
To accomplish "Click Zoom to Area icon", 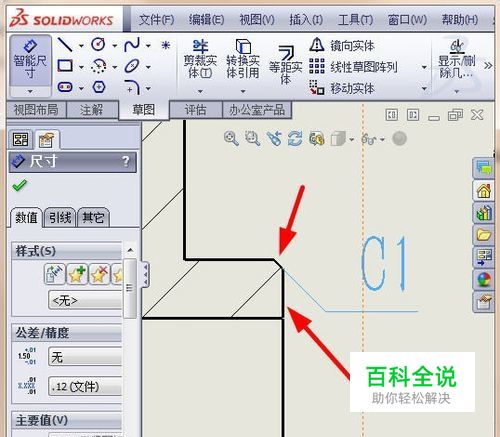I will [252, 138].
